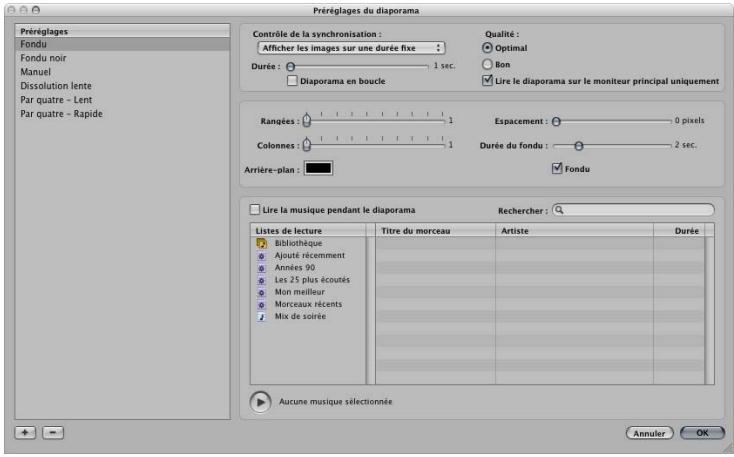The width and height of the screenshot is (734, 457).
Task: Click the Durée slider handle
Action: click(291, 67)
